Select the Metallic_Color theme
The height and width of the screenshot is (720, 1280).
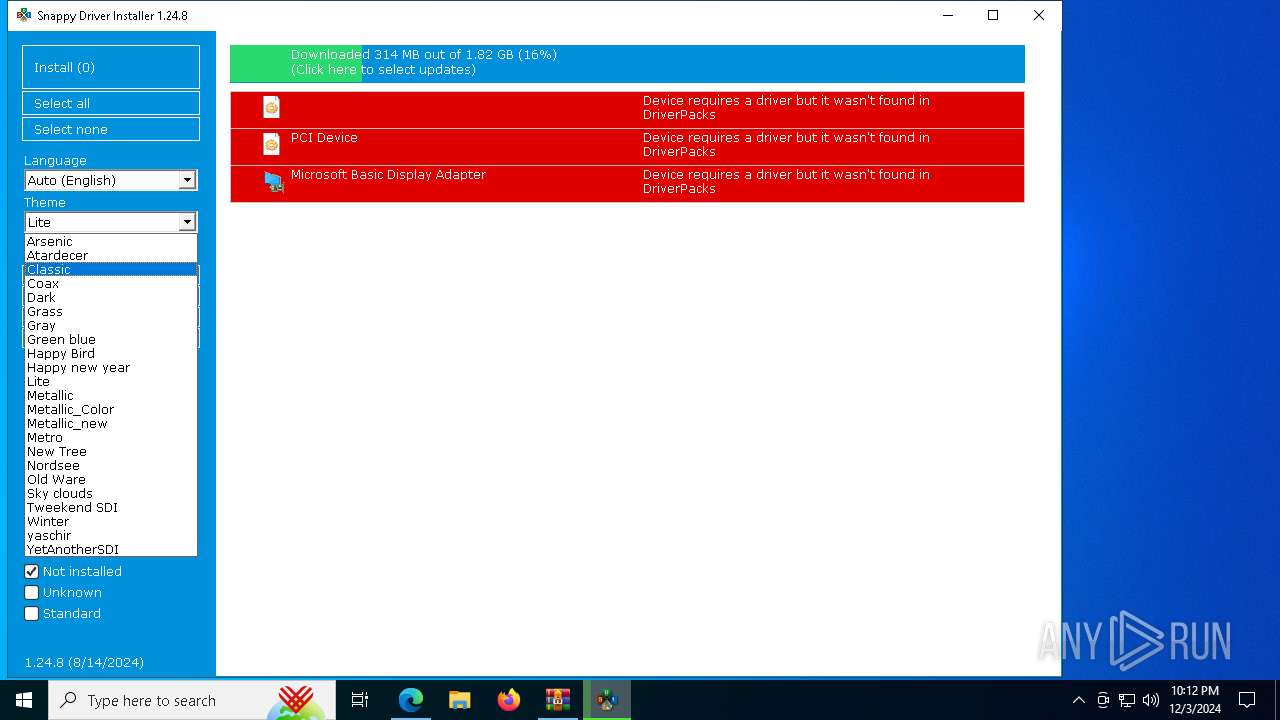[x=111, y=409]
